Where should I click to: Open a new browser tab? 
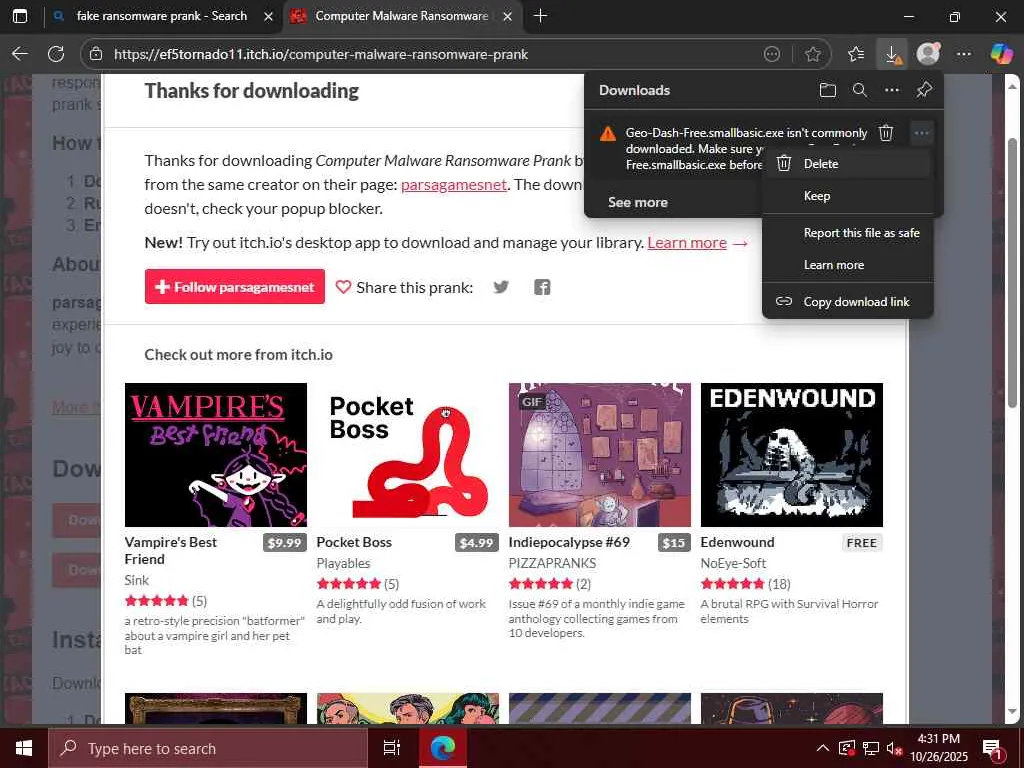[x=540, y=16]
